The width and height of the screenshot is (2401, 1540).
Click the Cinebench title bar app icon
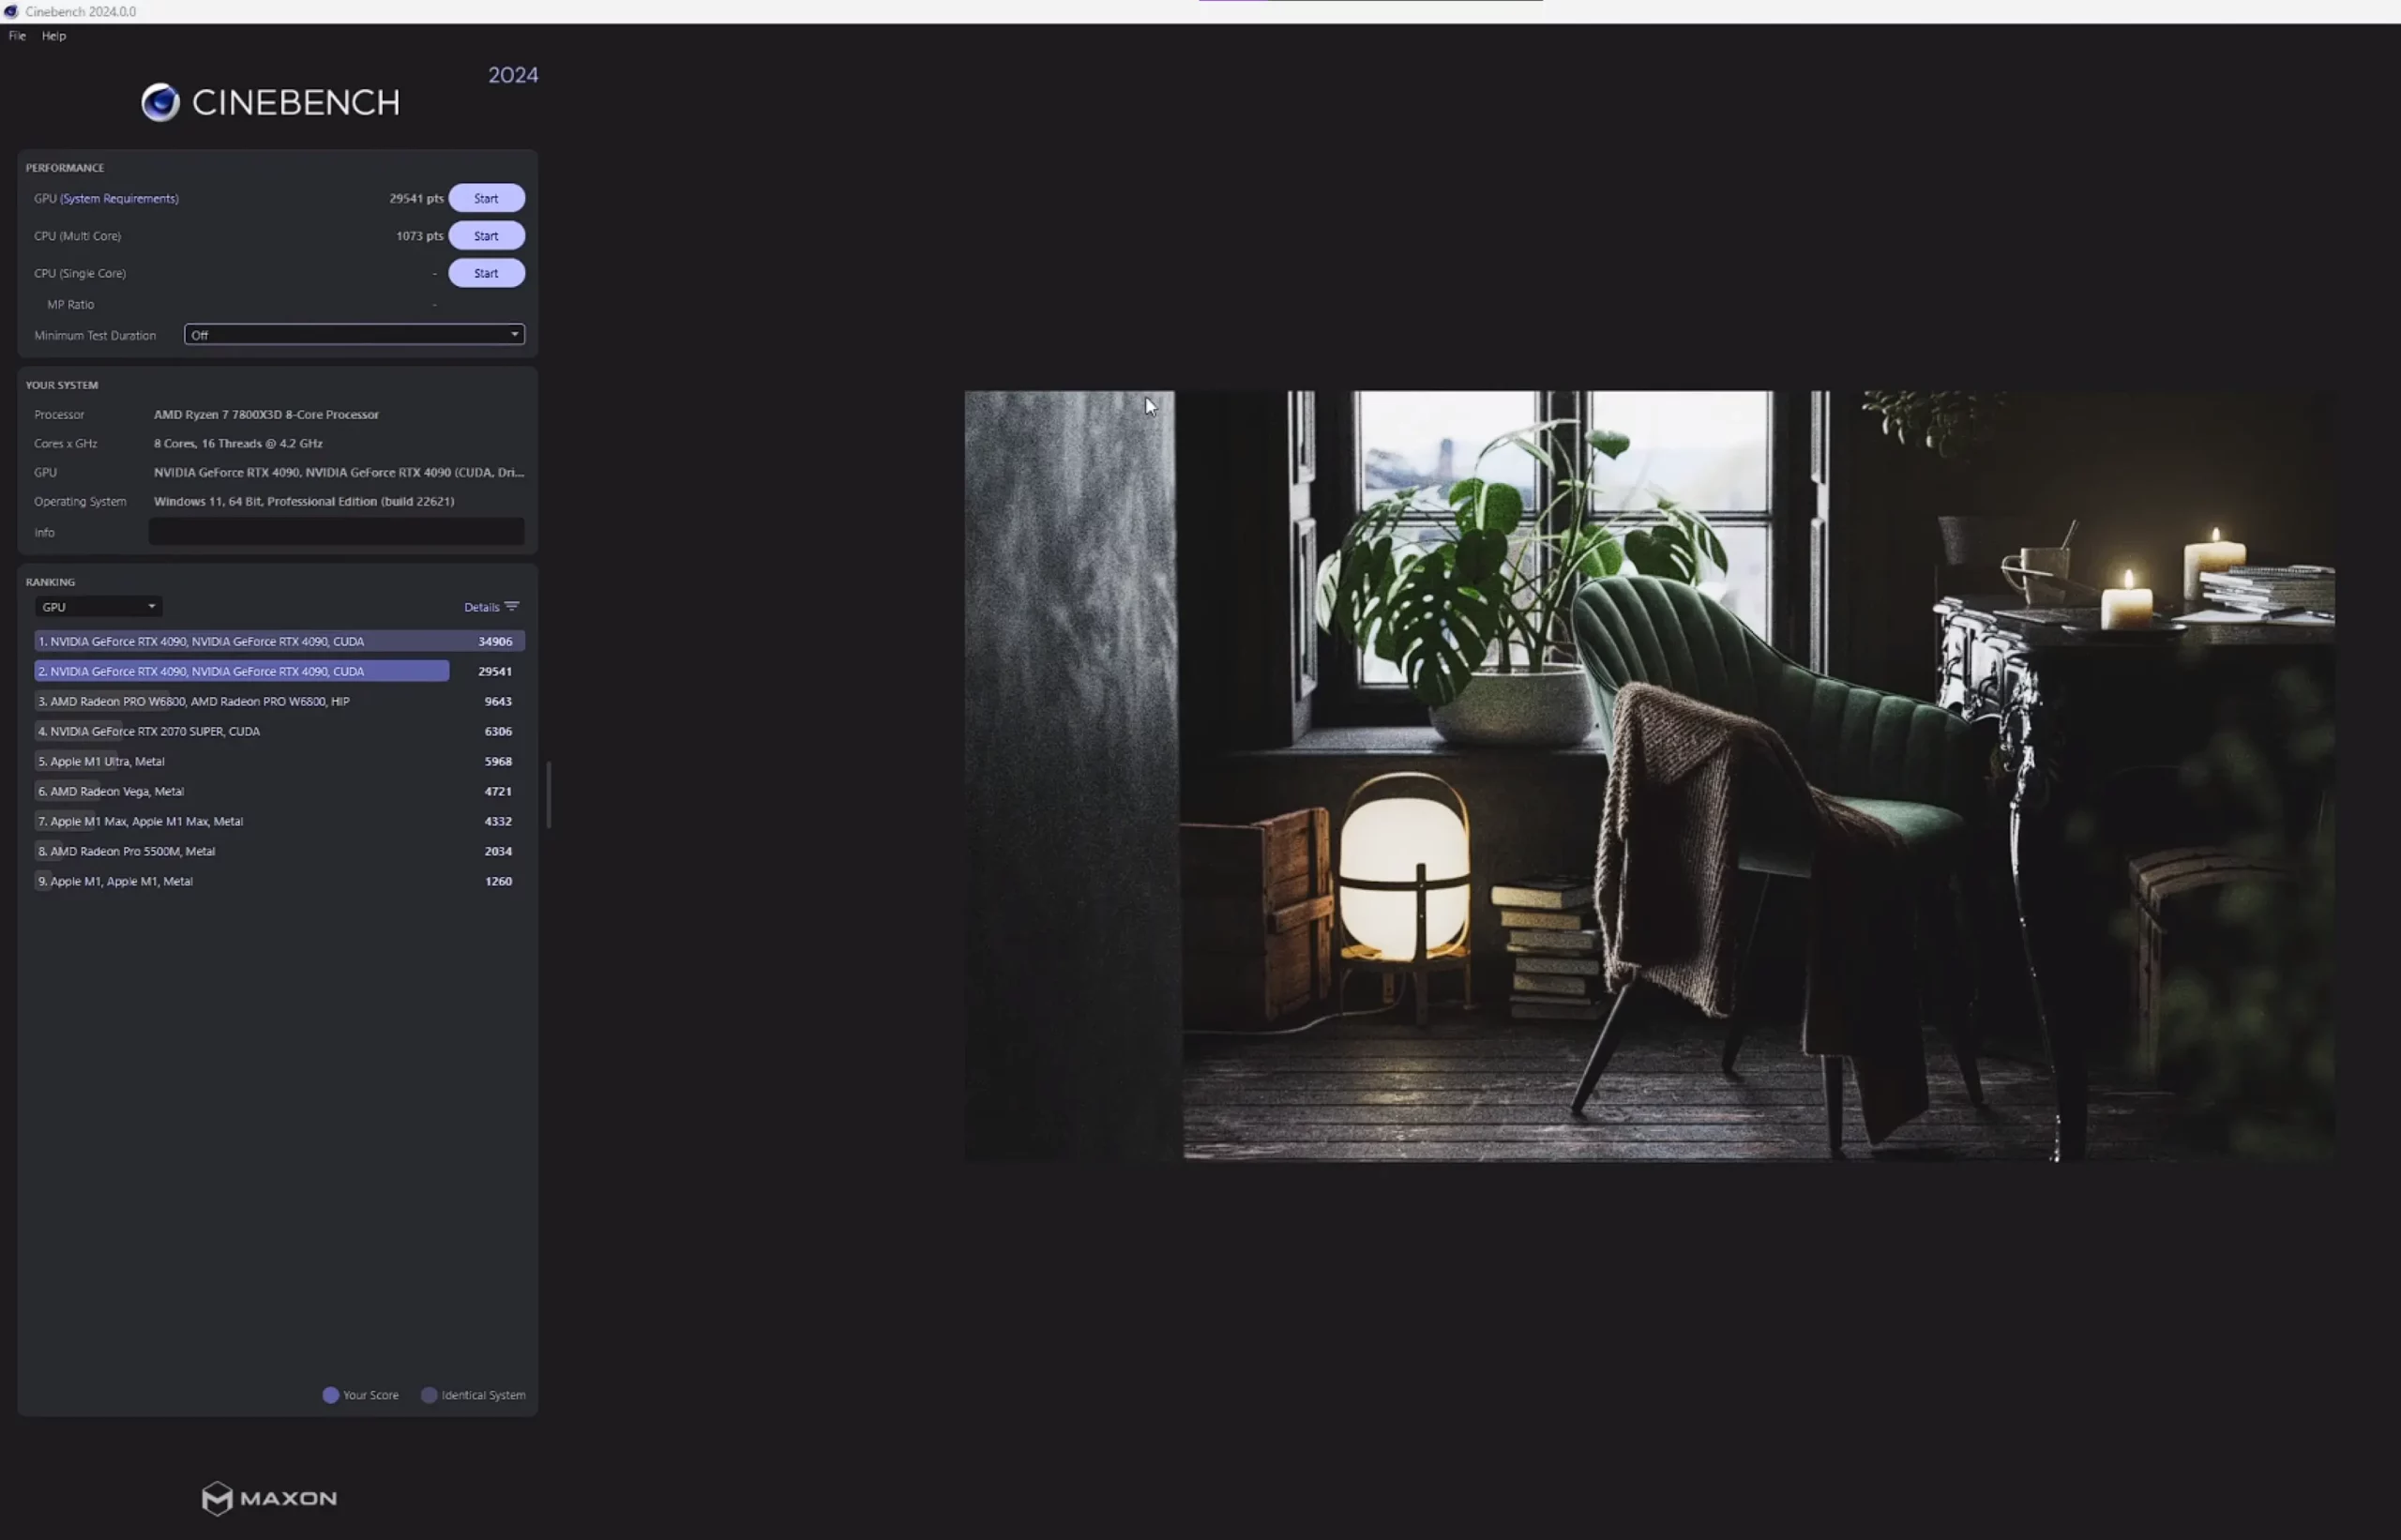[x=11, y=11]
